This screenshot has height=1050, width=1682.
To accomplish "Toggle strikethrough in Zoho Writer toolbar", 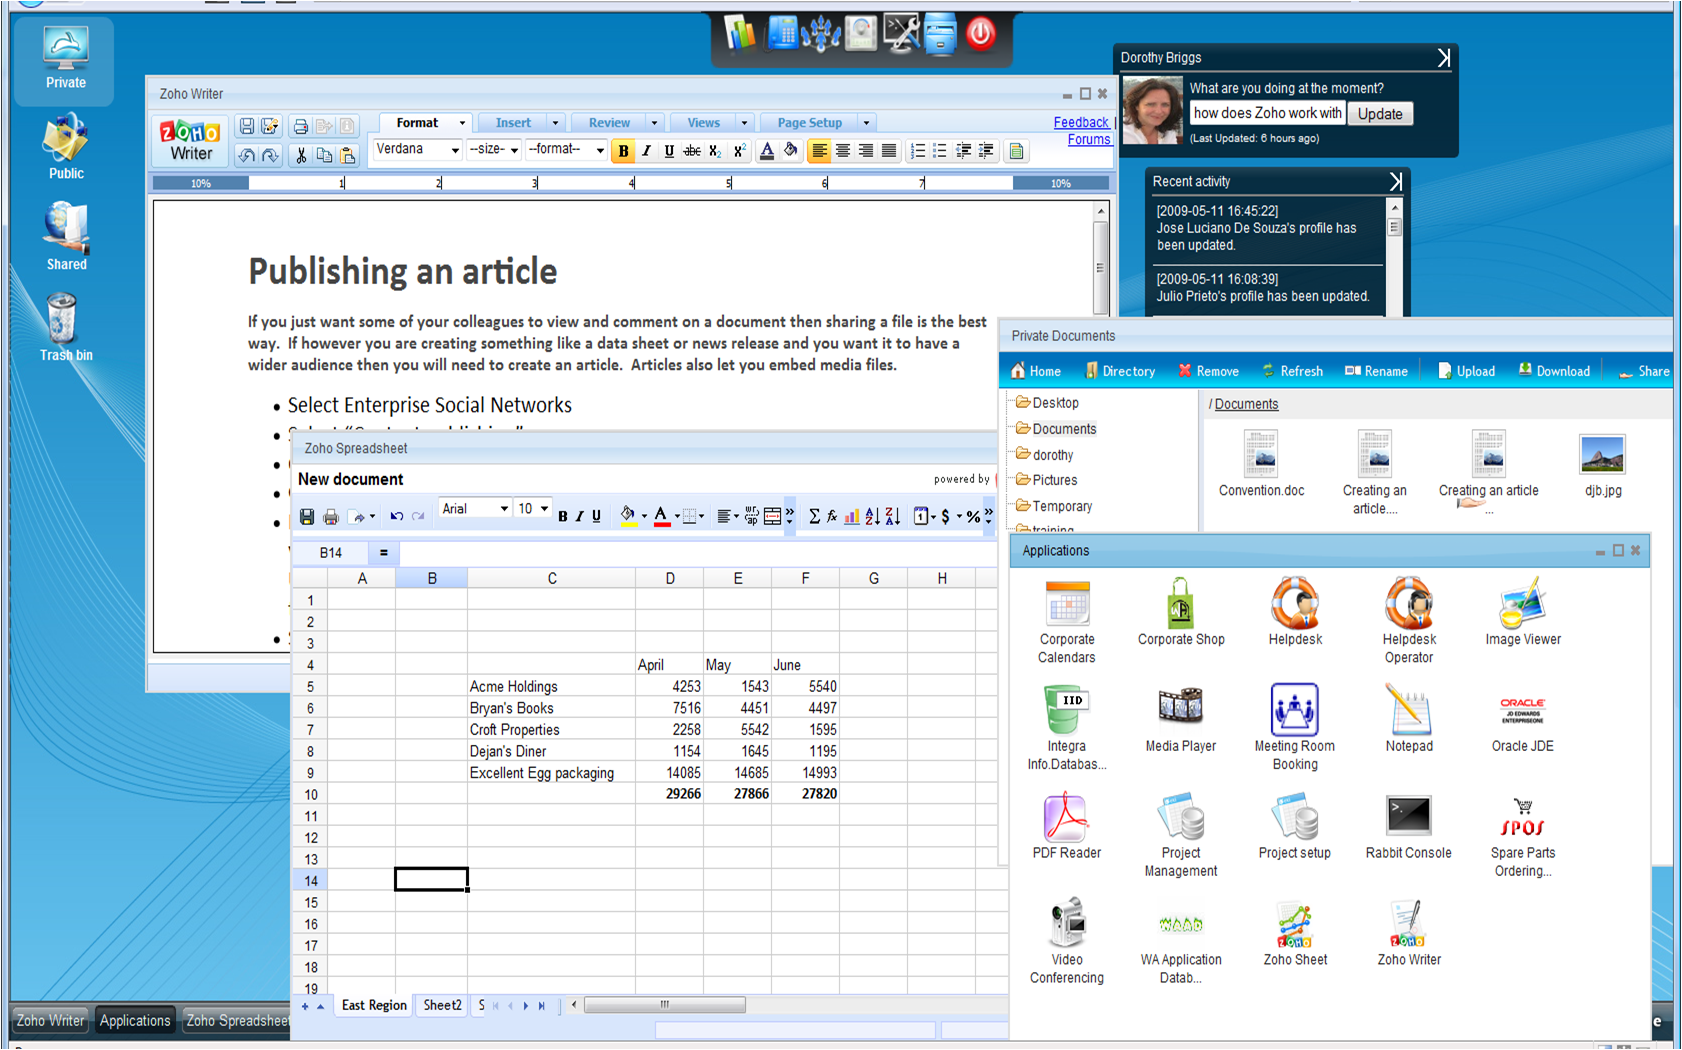I will [692, 151].
